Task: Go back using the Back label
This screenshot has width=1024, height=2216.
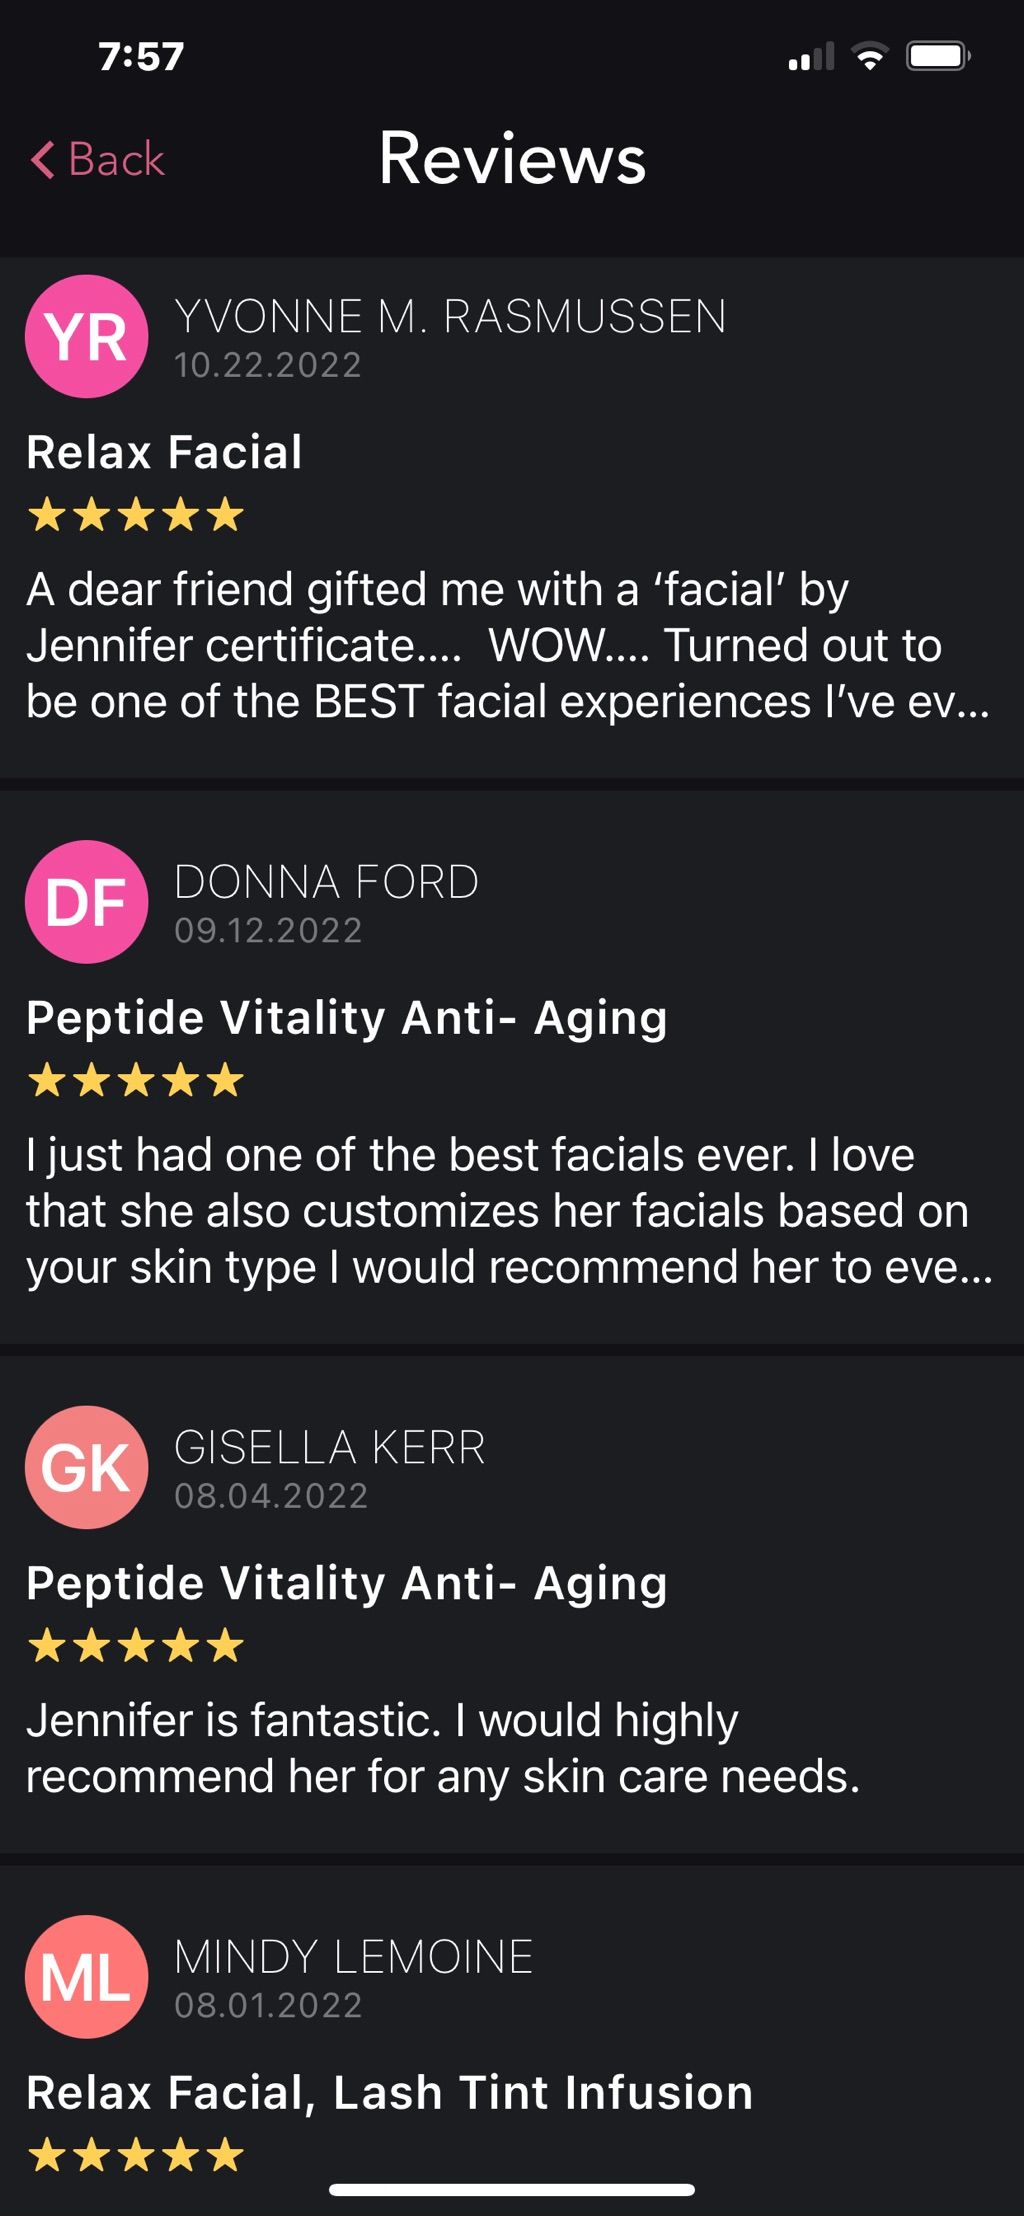Action: [x=116, y=159]
